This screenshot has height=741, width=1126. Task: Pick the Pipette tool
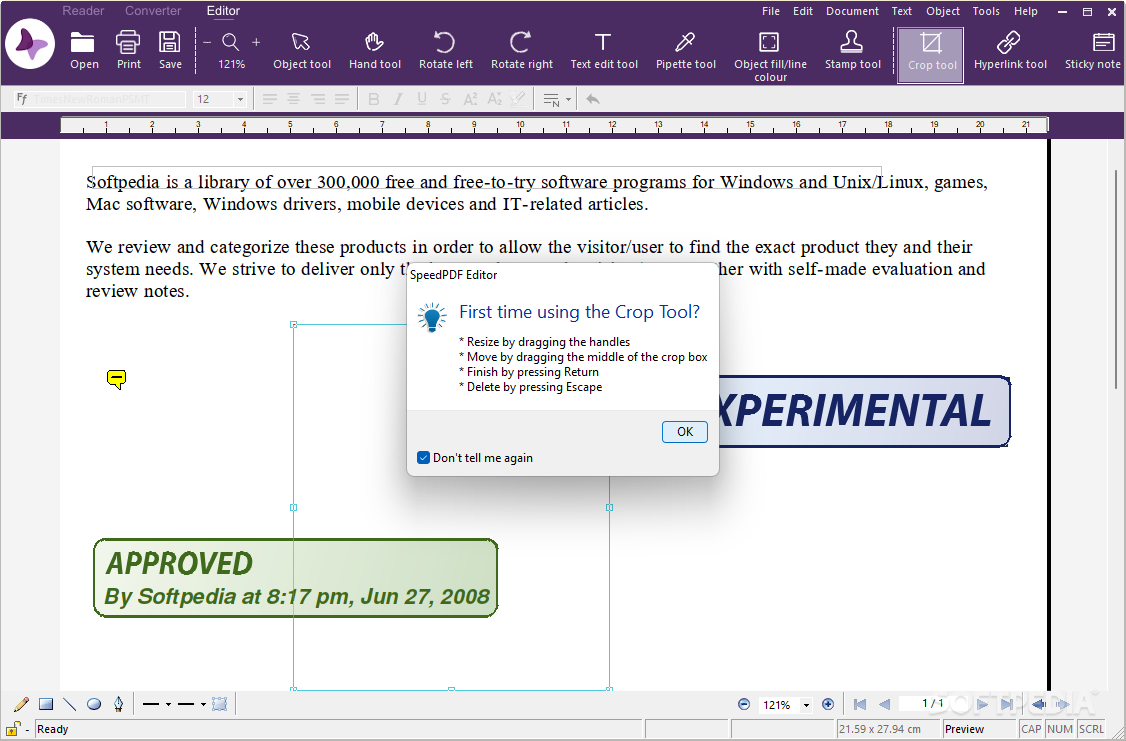pos(686,50)
